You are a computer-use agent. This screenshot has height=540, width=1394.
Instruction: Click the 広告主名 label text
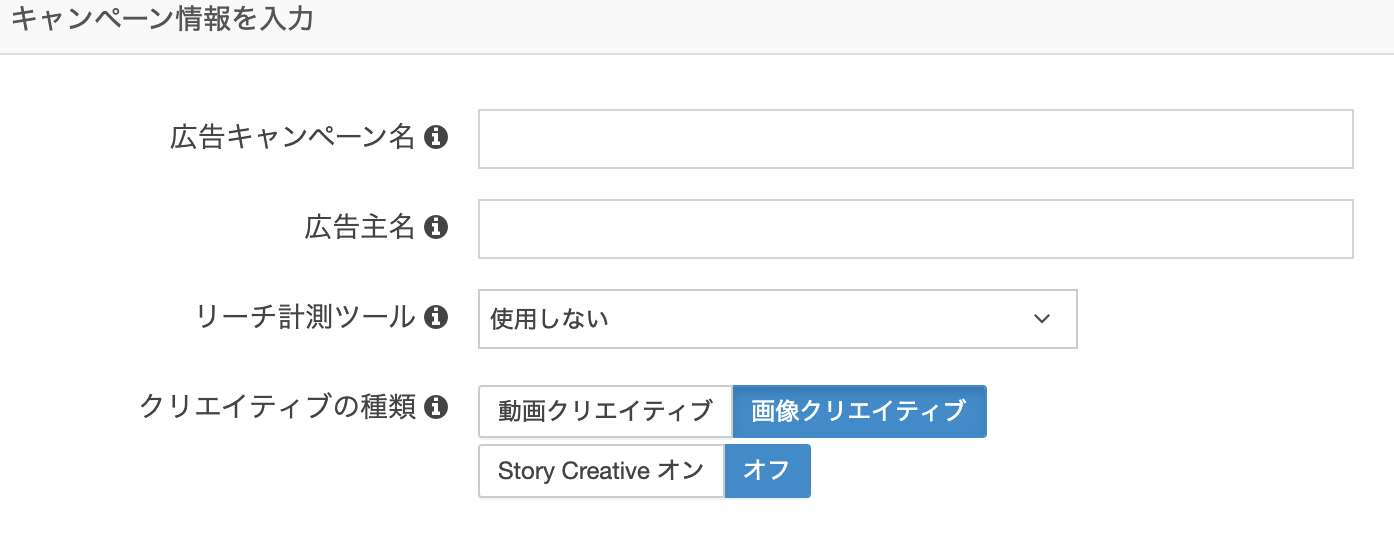tap(359, 228)
